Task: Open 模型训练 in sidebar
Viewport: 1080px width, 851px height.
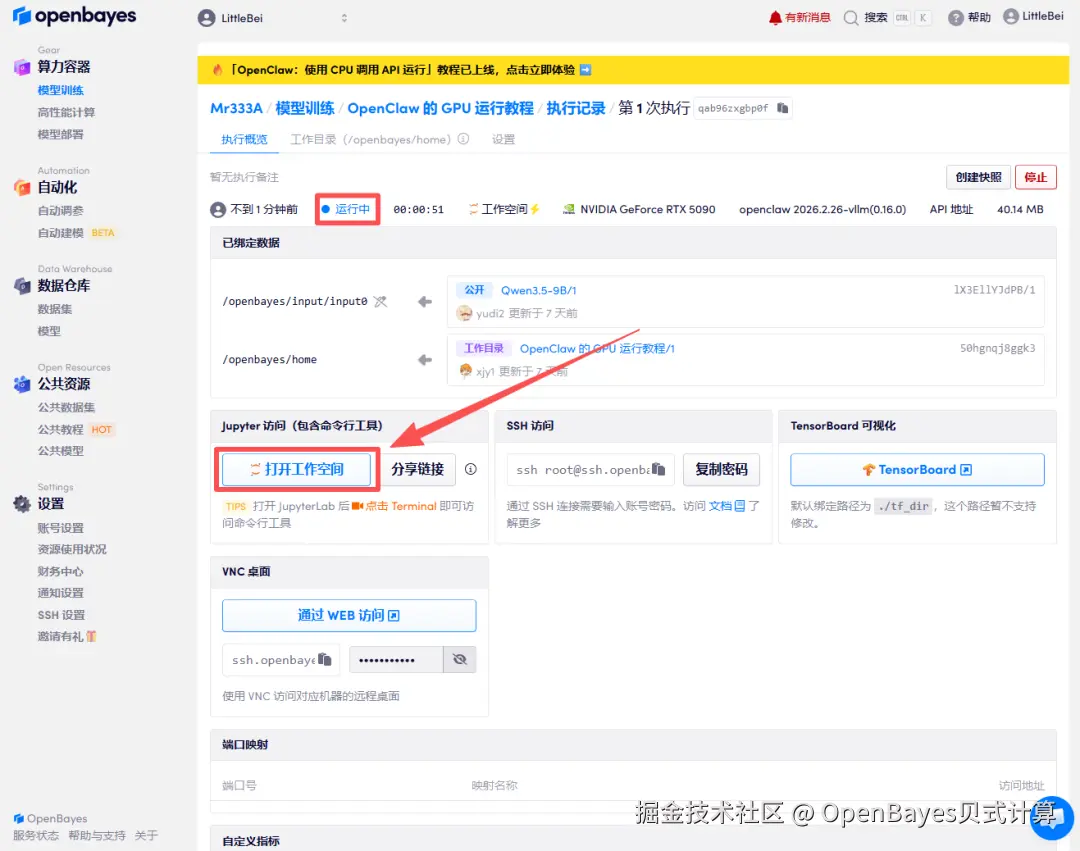Action: coord(61,90)
